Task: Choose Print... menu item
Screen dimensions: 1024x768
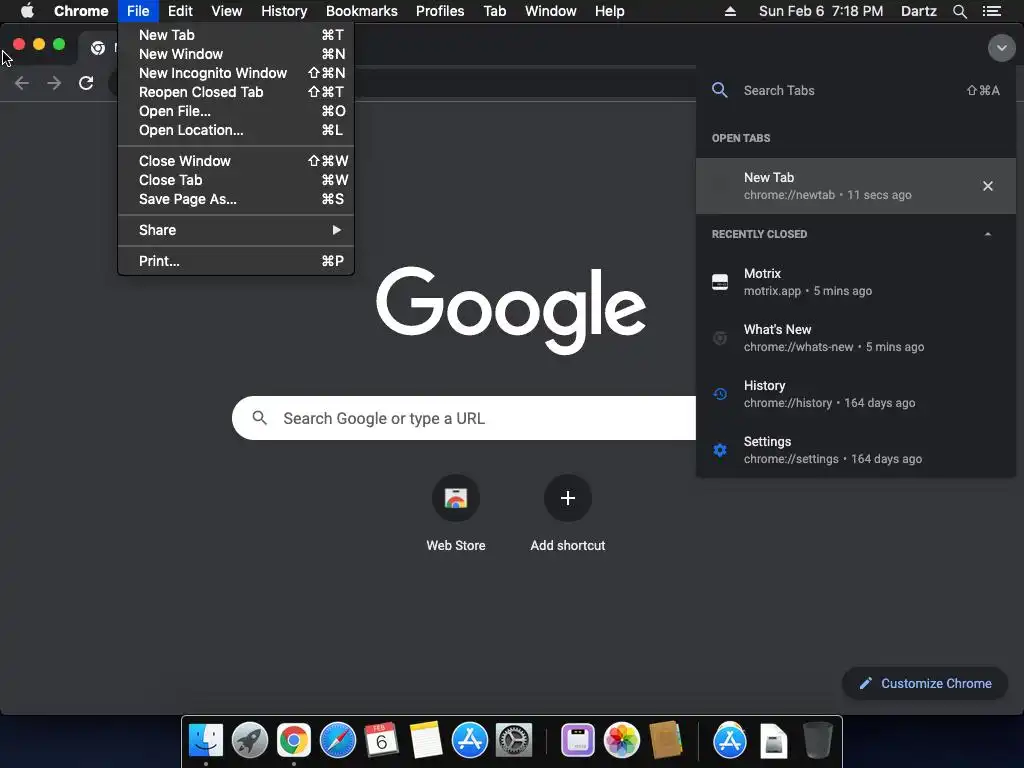Action: [x=236, y=261]
